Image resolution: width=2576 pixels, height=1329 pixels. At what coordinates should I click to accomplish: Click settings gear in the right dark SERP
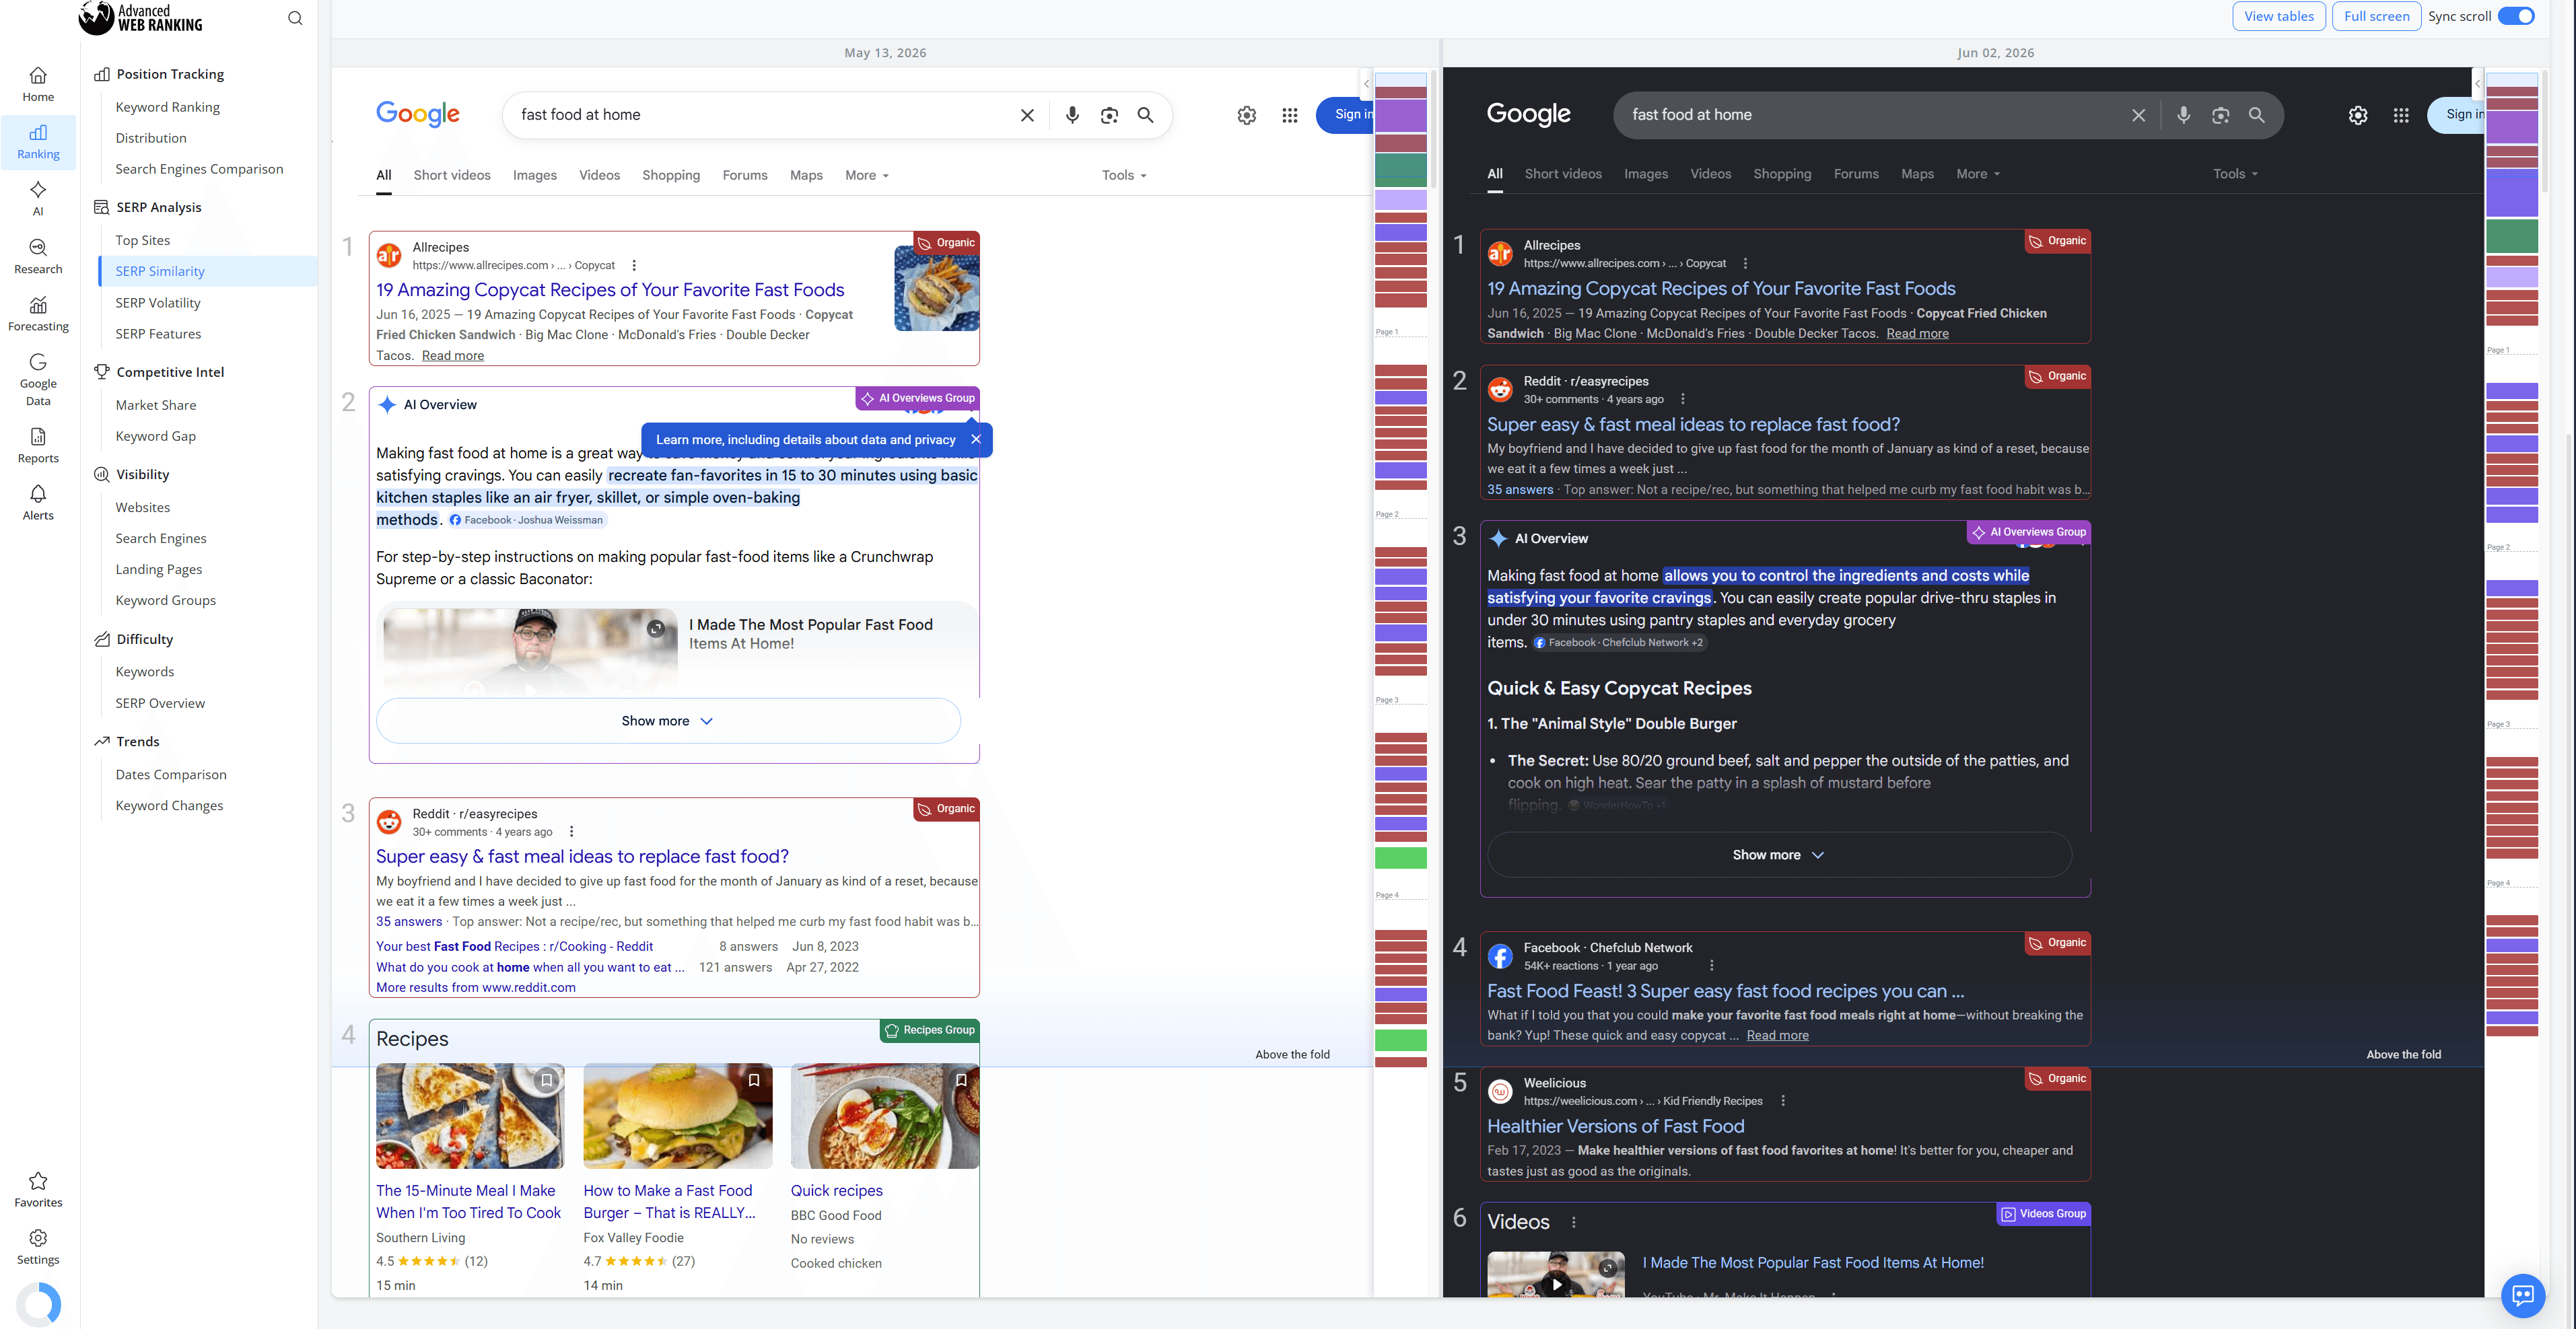click(x=2358, y=115)
